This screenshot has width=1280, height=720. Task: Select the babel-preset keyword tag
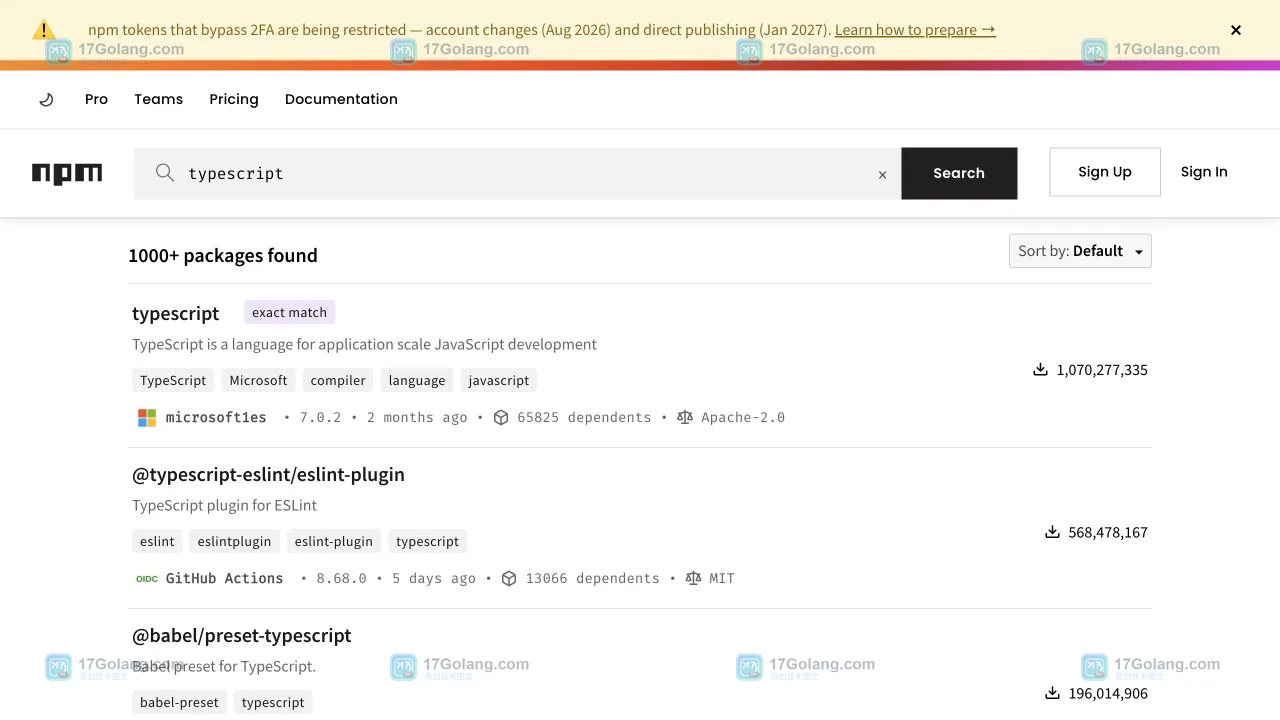pos(179,702)
